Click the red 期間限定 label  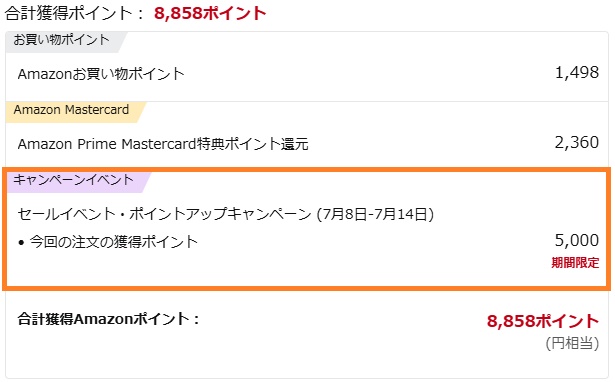tap(575, 263)
